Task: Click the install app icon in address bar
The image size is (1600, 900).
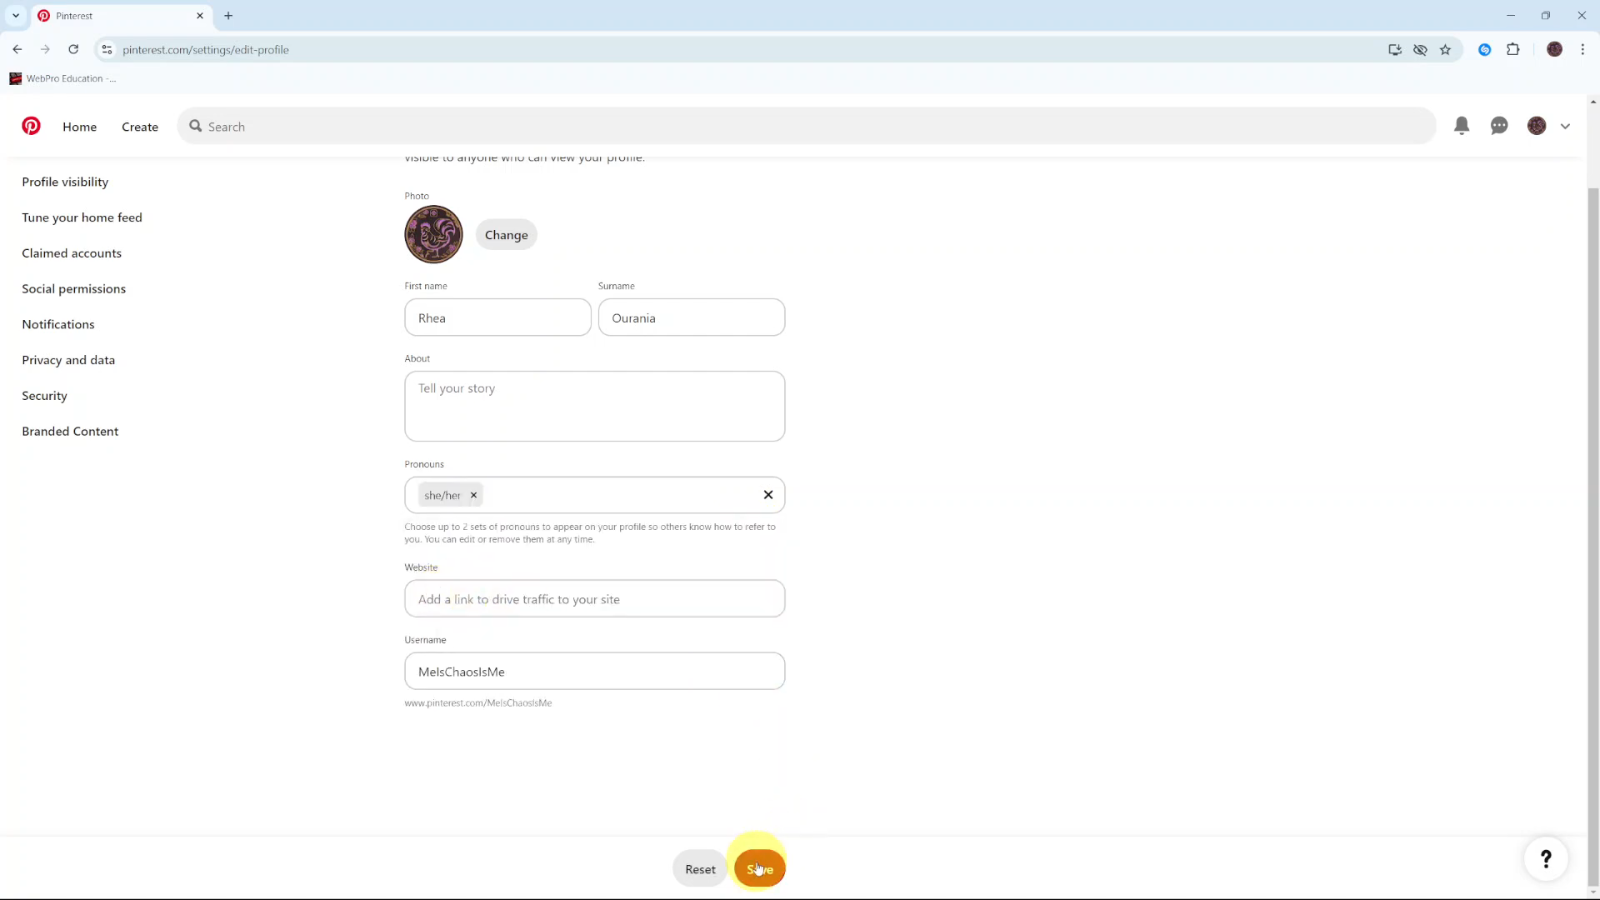Action: pyautogui.click(x=1395, y=49)
